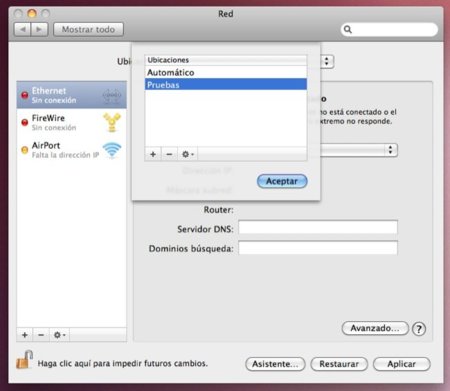Select FireWire in the network services list

(x=72, y=122)
